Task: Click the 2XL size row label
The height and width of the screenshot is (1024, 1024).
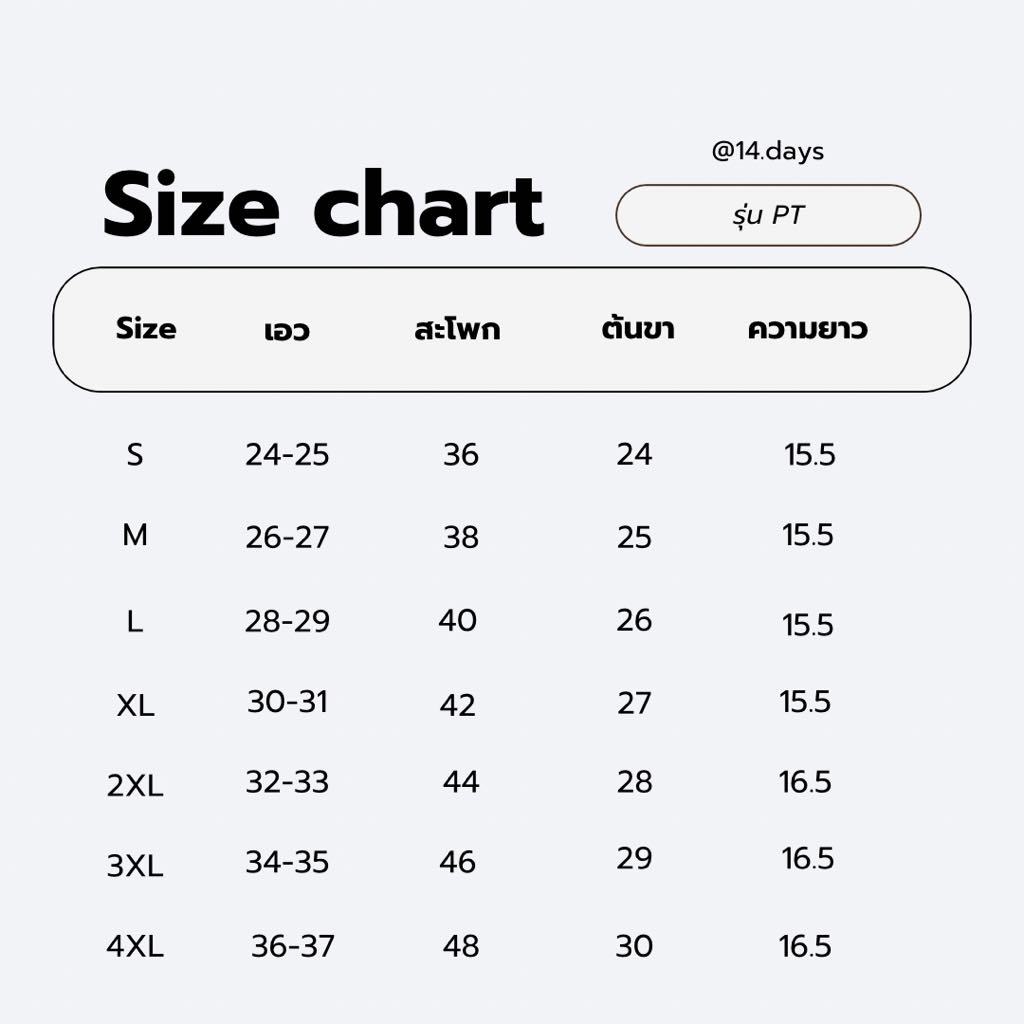Action: (135, 786)
